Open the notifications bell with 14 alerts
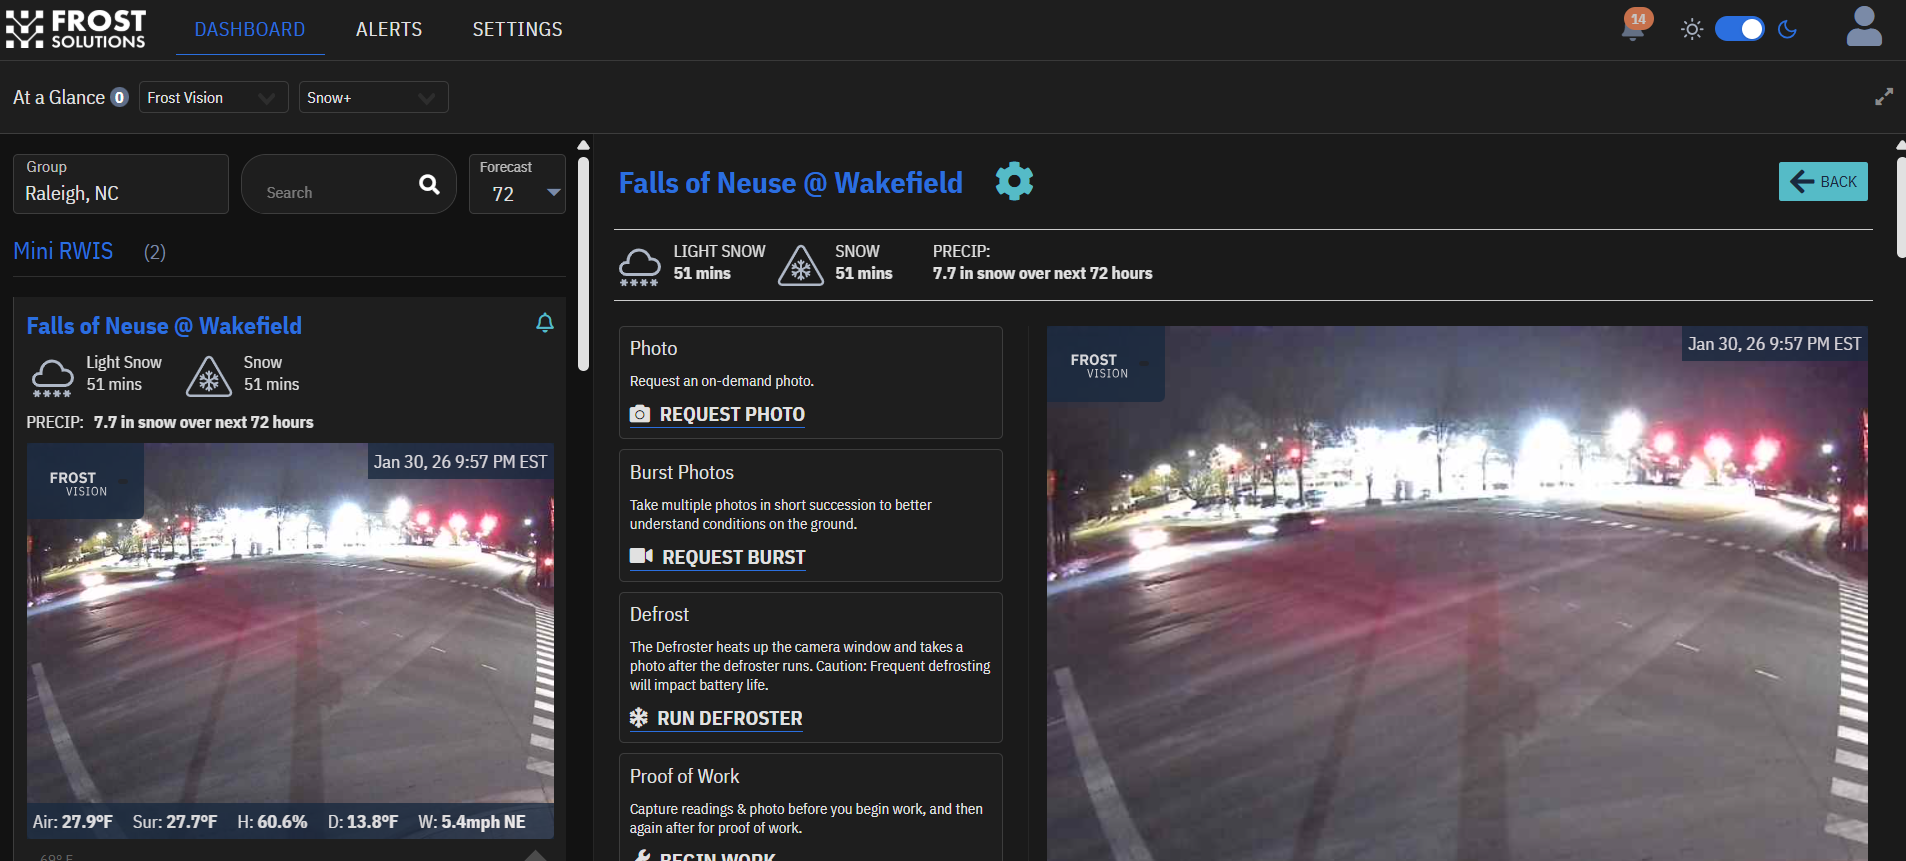This screenshot has height=861, width=1906. pyautogui.click(x=1634, y=27)
